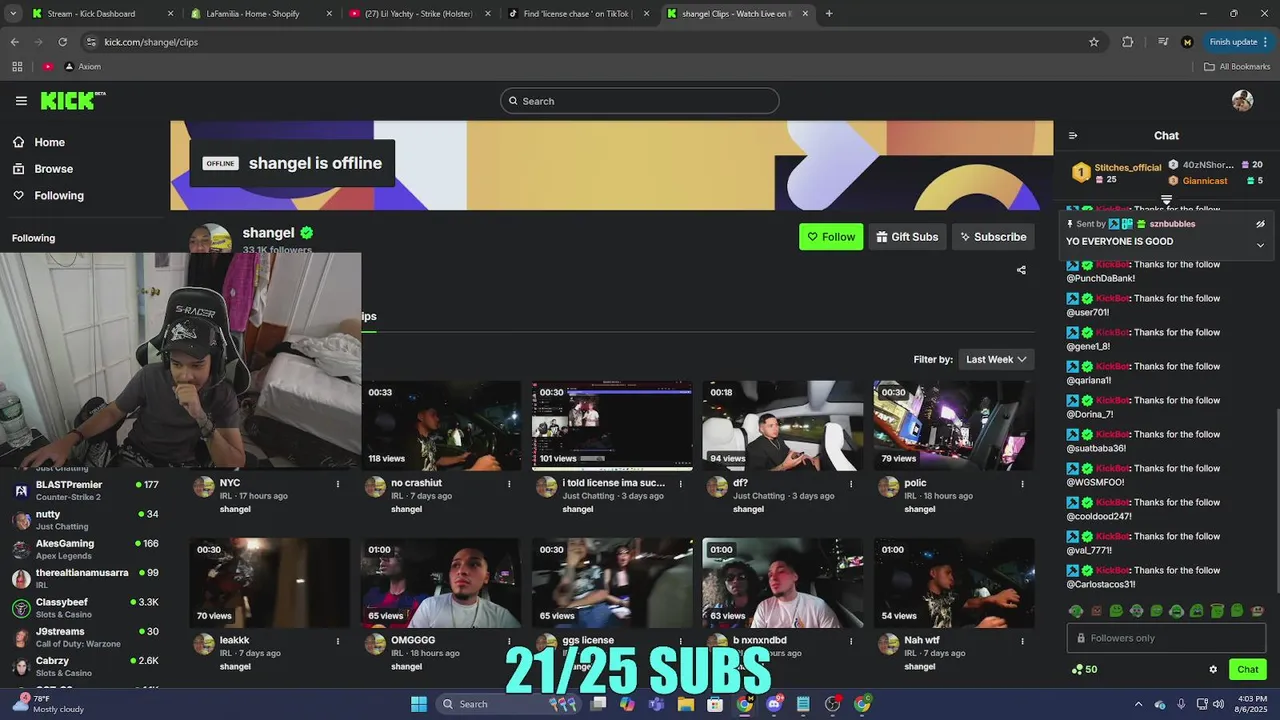Open volume control in system tray

click(1218, 704)
